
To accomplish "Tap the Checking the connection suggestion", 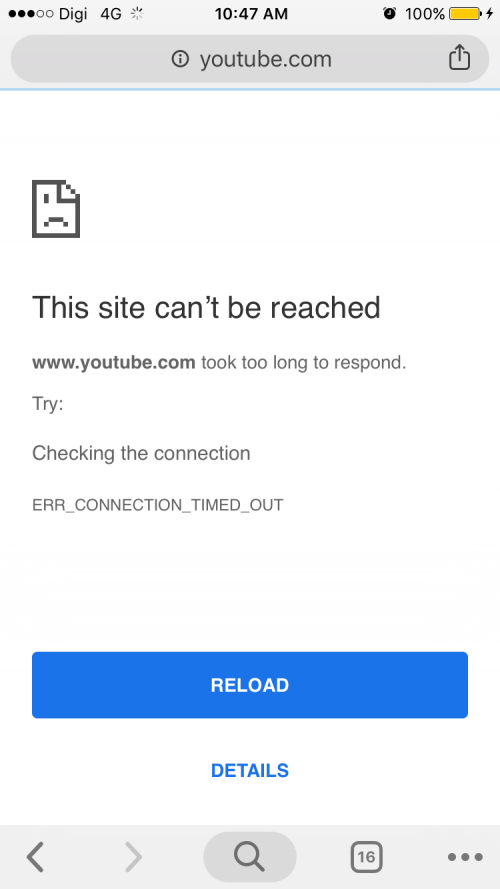I will tap(141, 454).
